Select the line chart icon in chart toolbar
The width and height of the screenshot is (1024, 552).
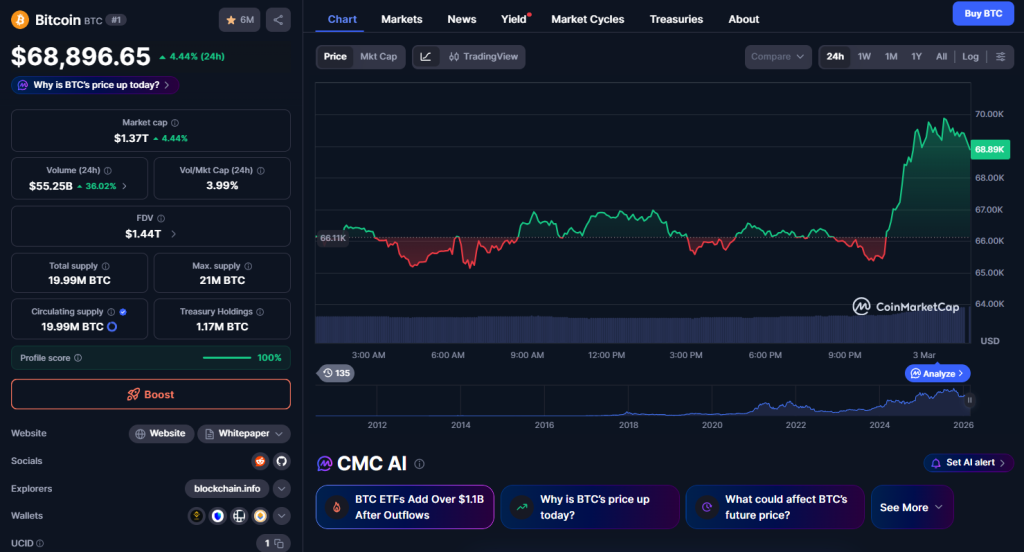426,57
